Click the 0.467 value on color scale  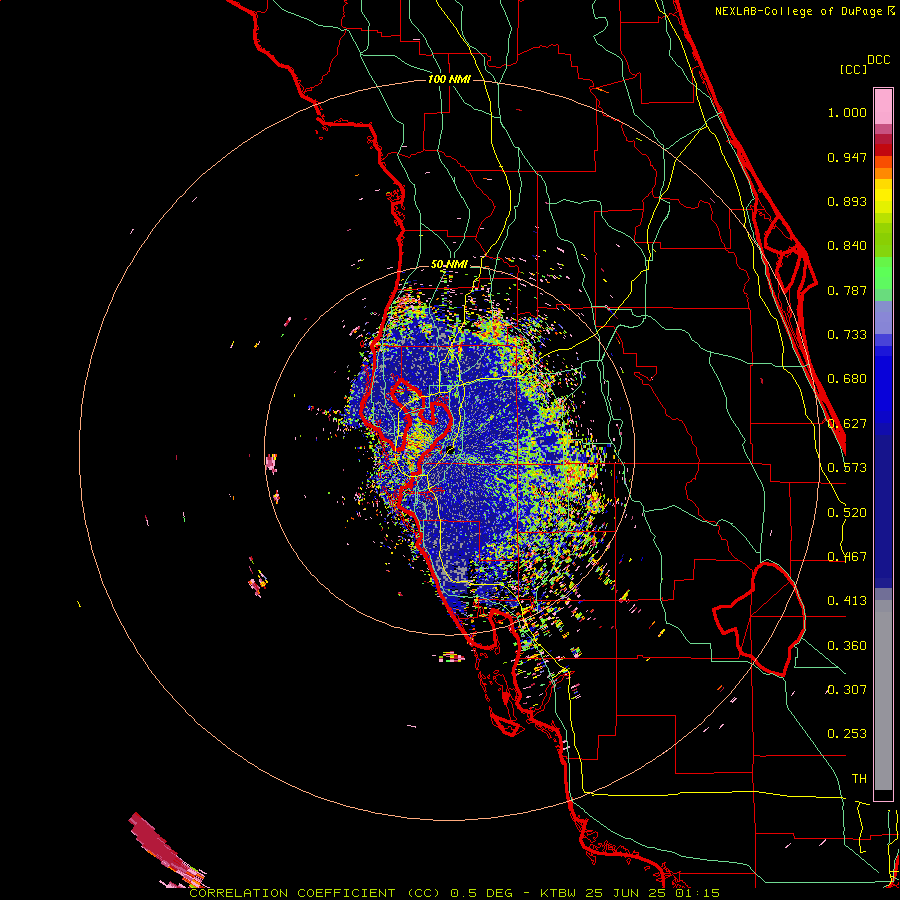coord(847,557)
